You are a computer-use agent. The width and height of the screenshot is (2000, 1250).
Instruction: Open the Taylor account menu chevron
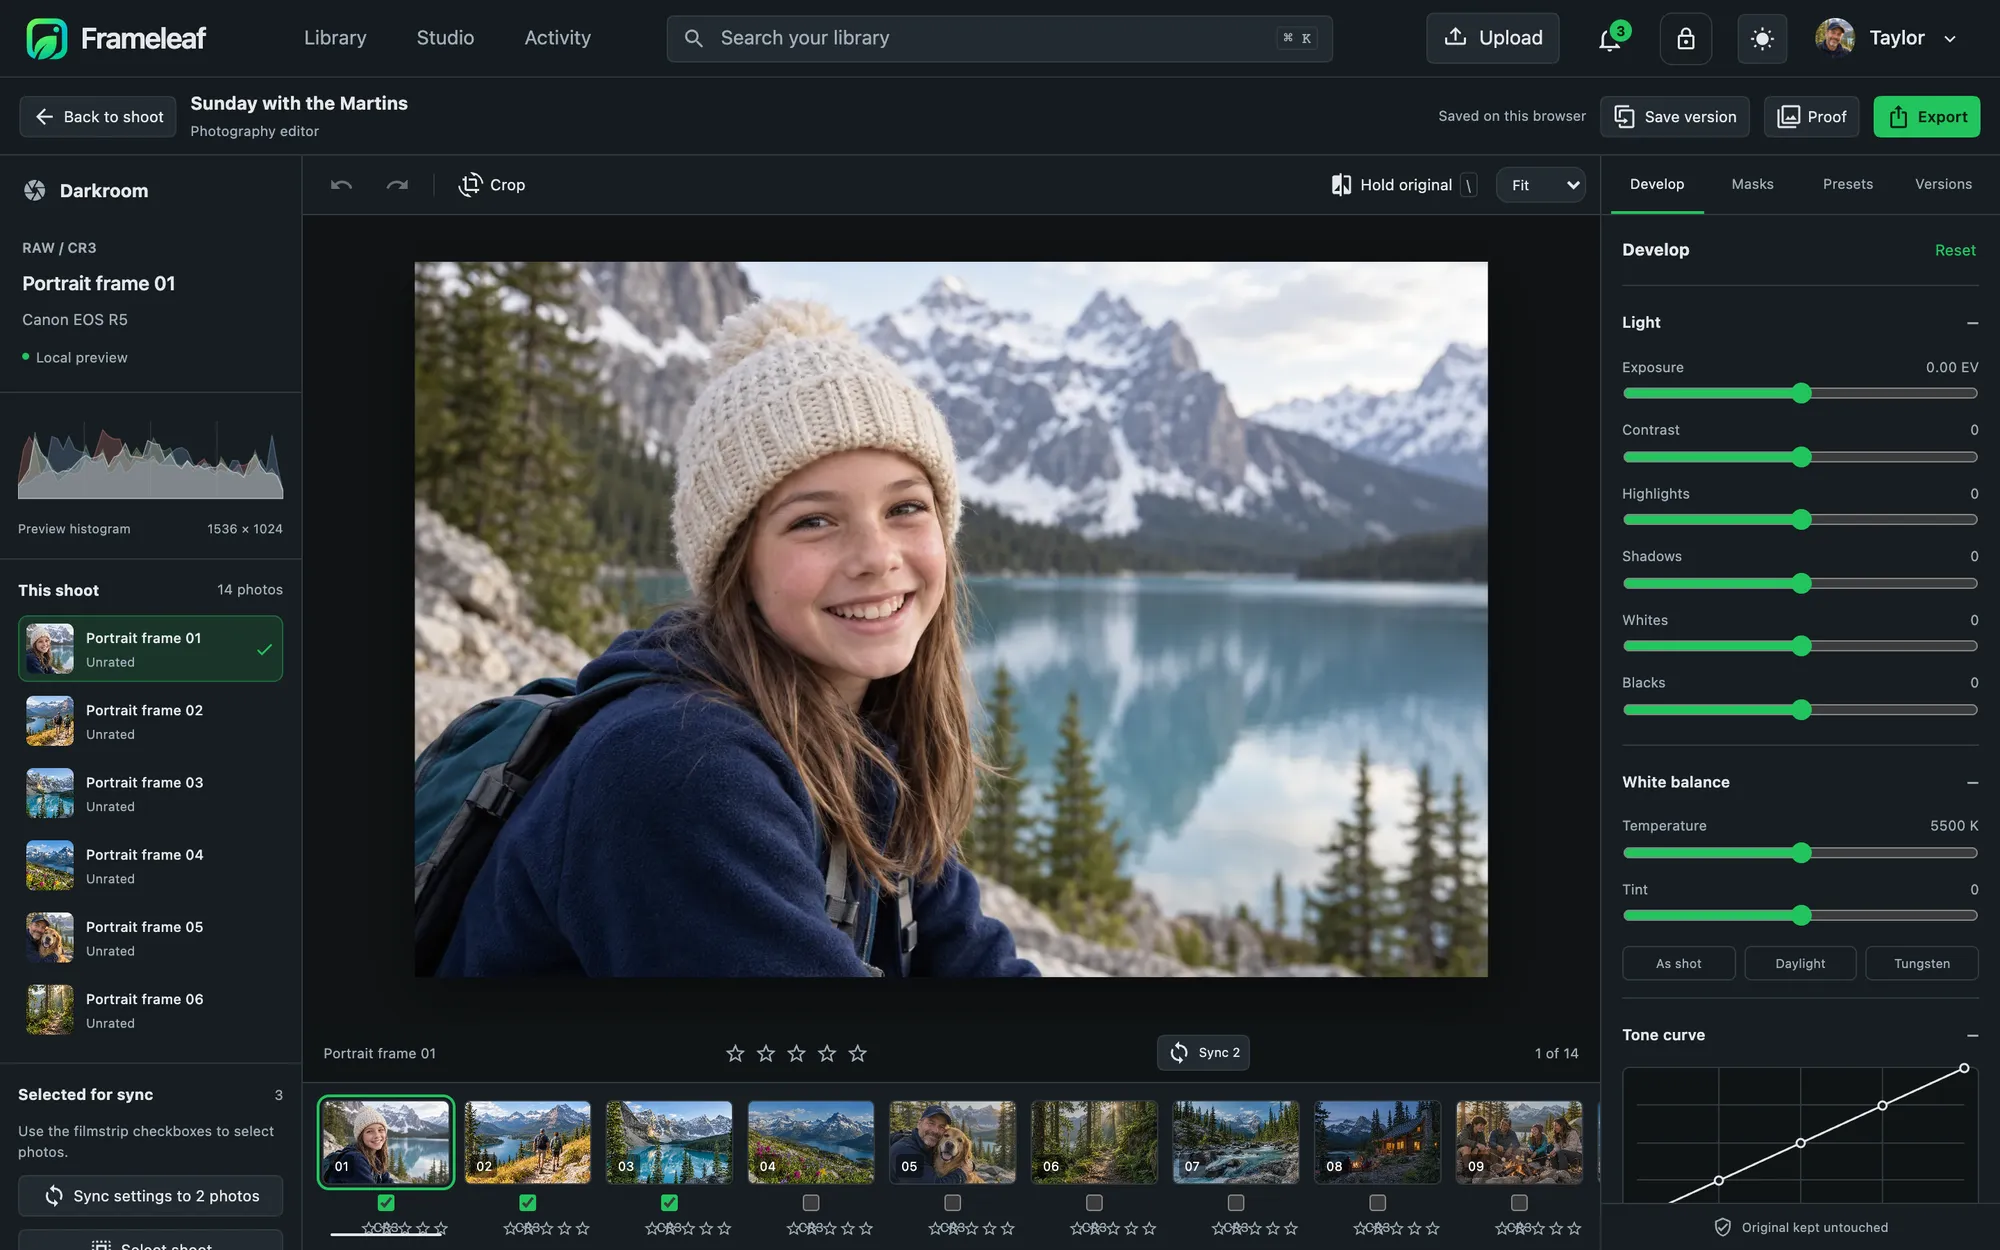tap(1950, 39)
